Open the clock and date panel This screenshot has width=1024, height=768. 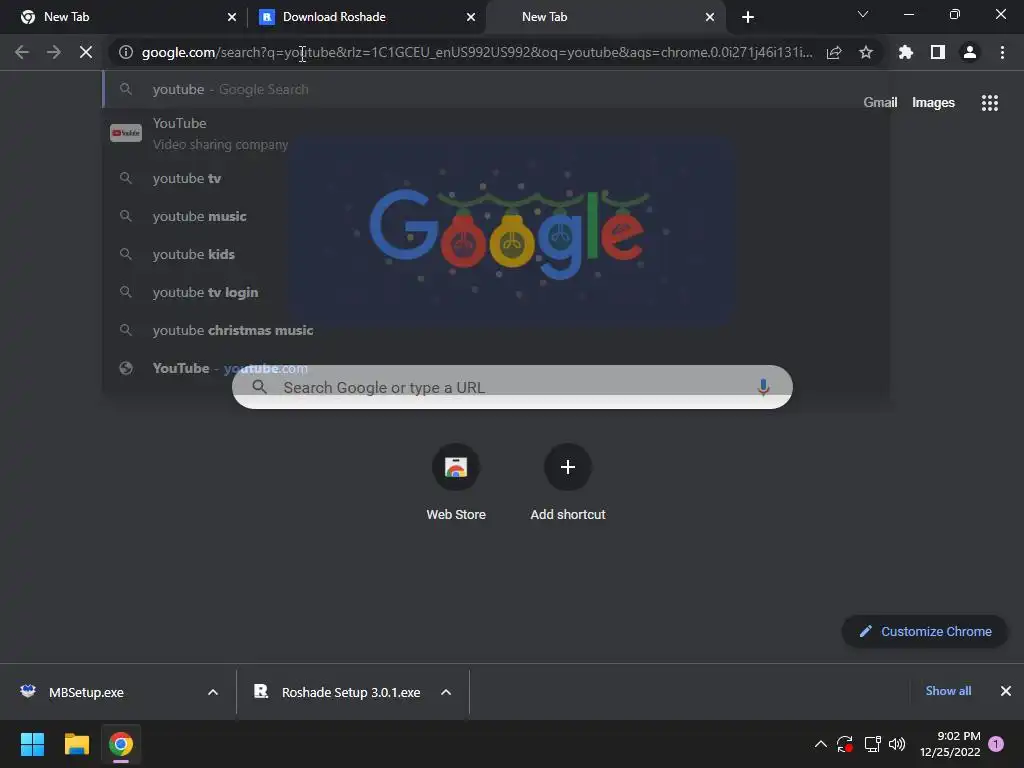[950, 744]
